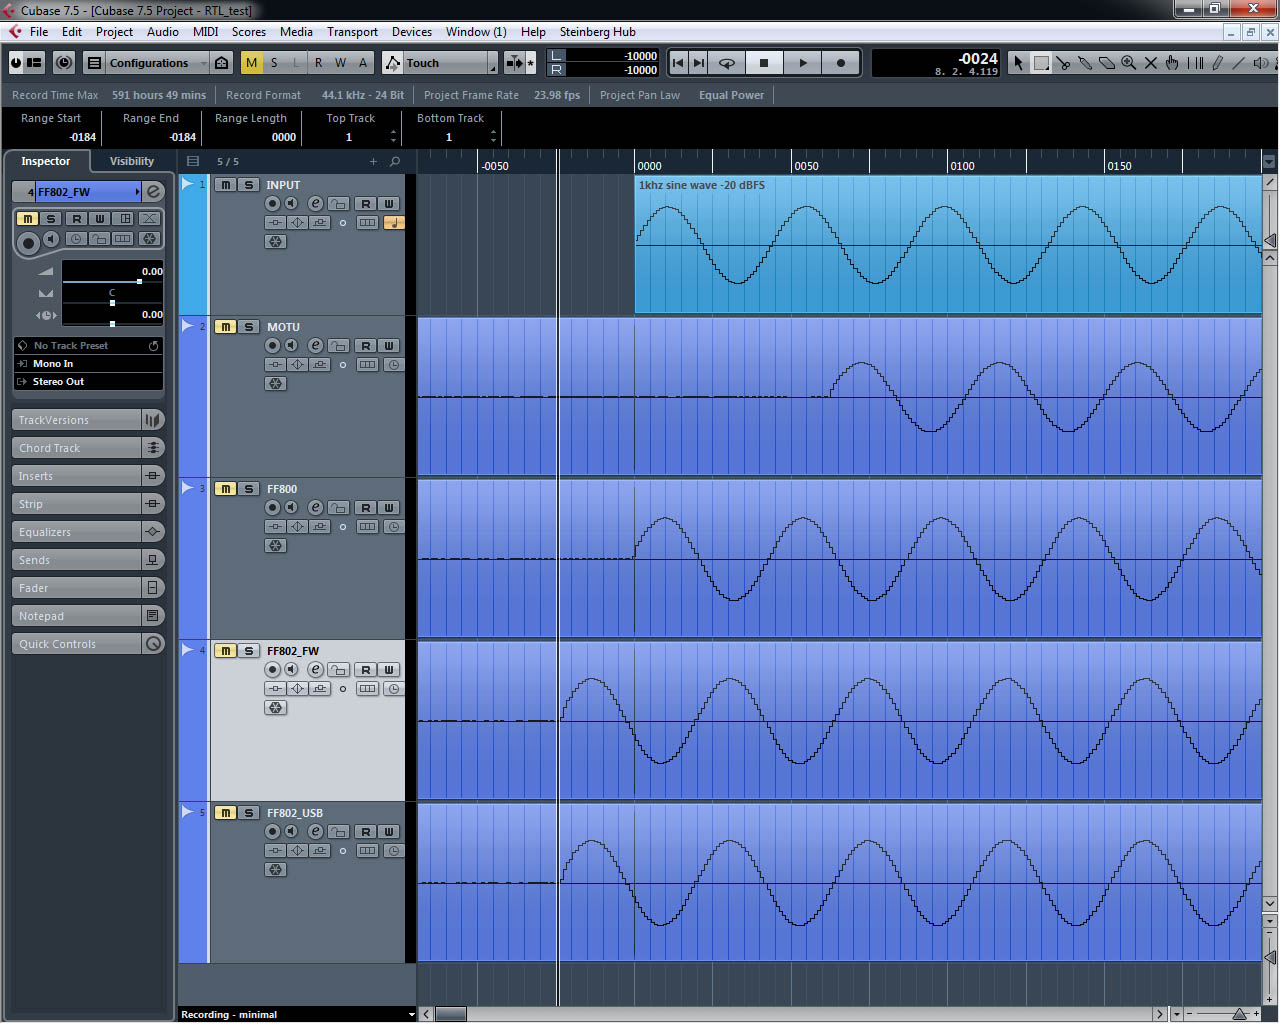Select the Range Selection tool
Viewport: 1280px width, 1024px height.
(1041, 63)
